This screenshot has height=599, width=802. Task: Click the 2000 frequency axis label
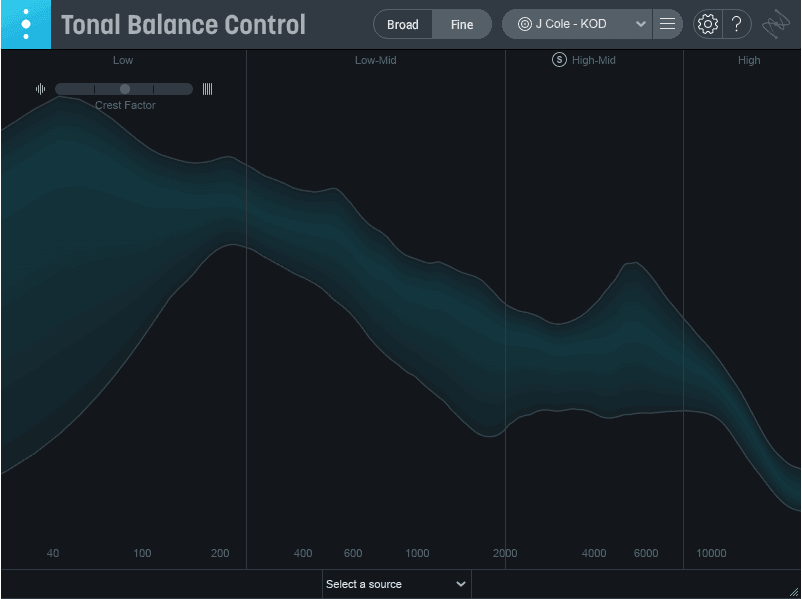[x=505, y=553]
